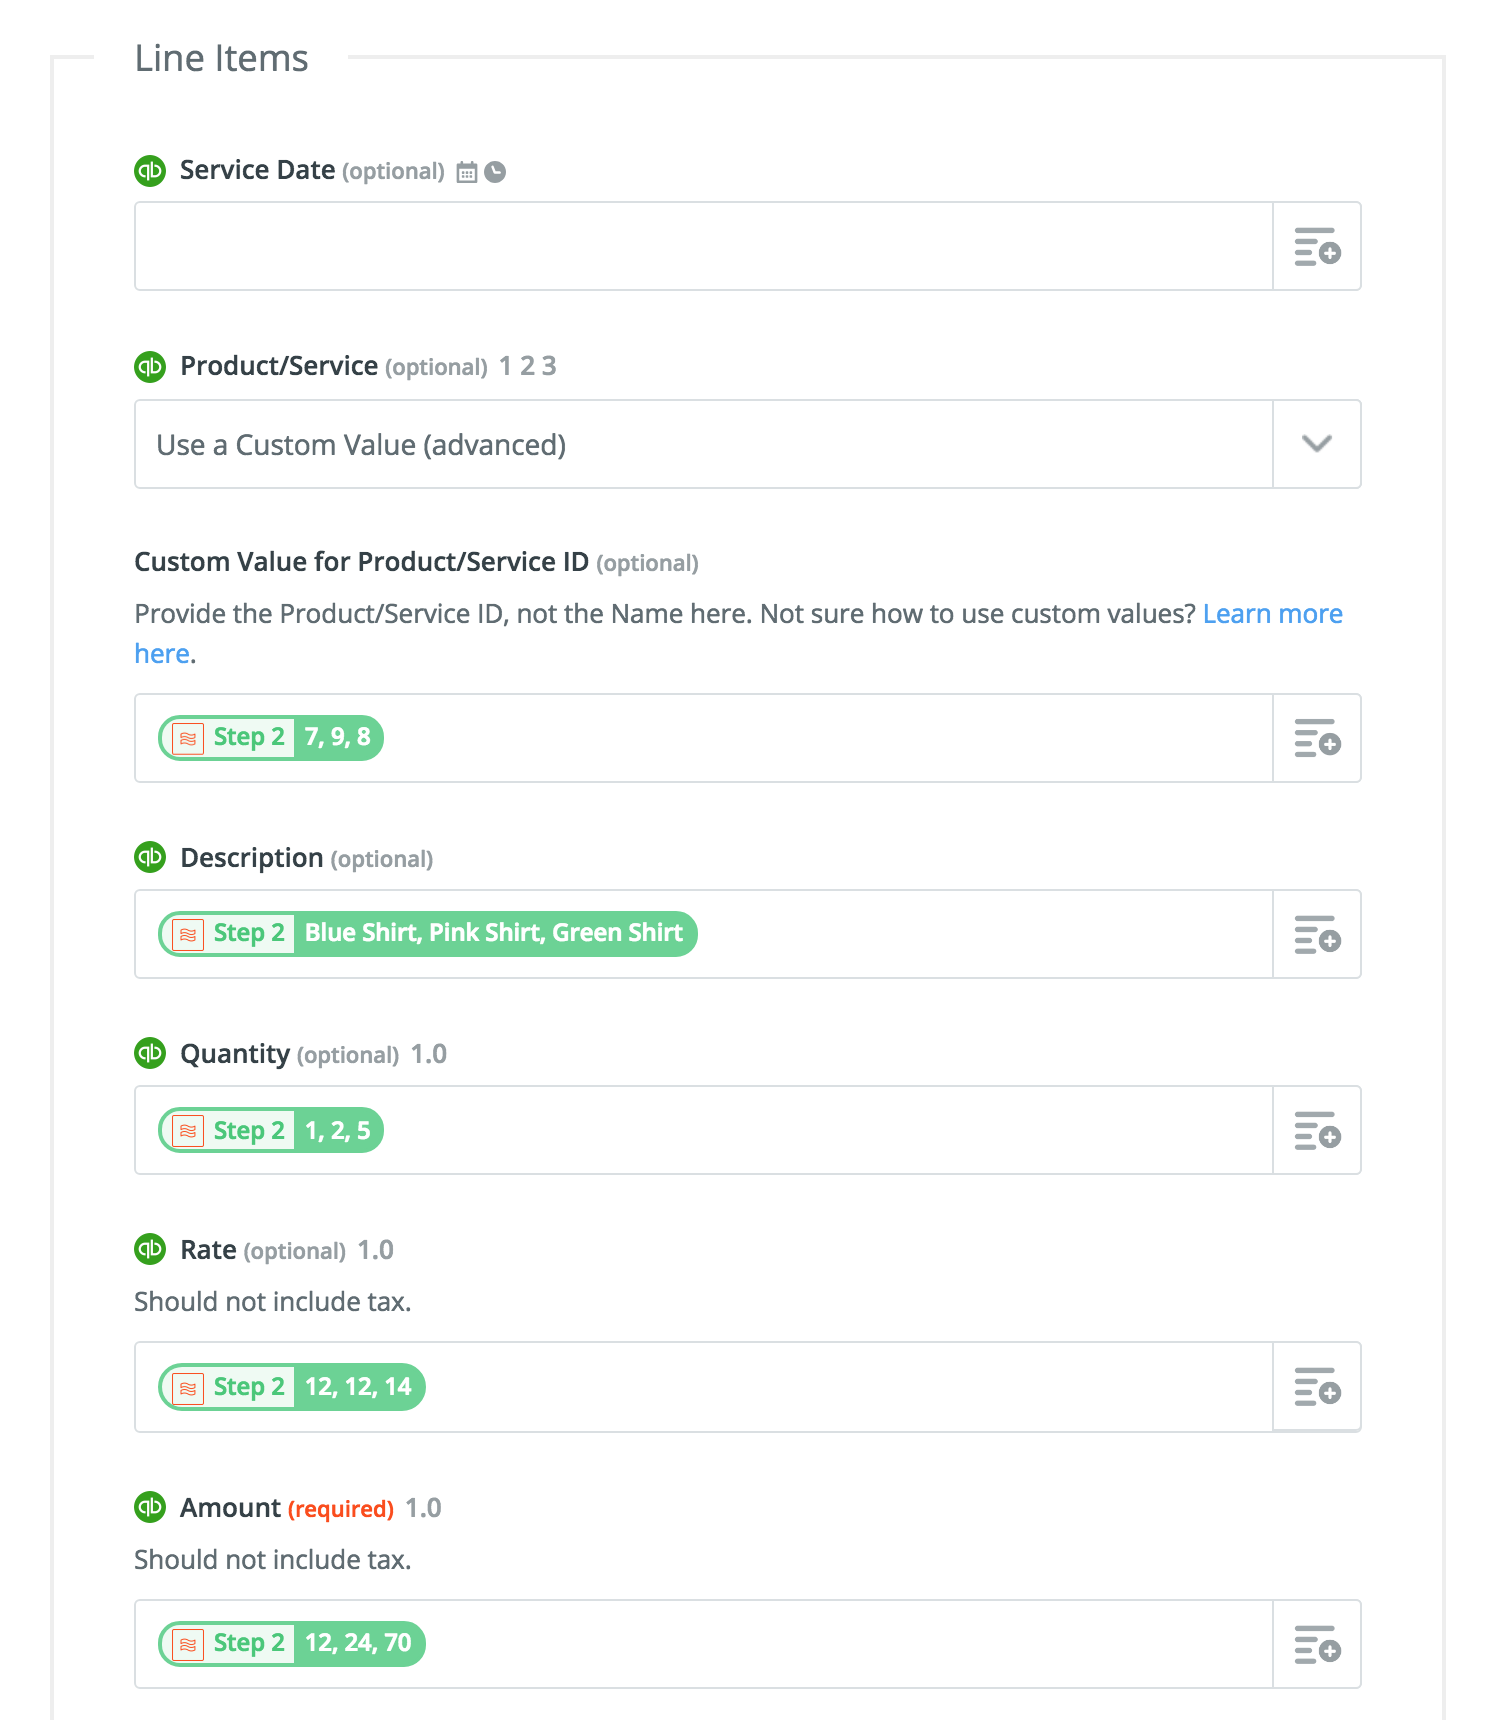Screen dimensions: 1492x1720
Task: Click QuickBooks icon next to Amount label
Action: coord(150,1507)
